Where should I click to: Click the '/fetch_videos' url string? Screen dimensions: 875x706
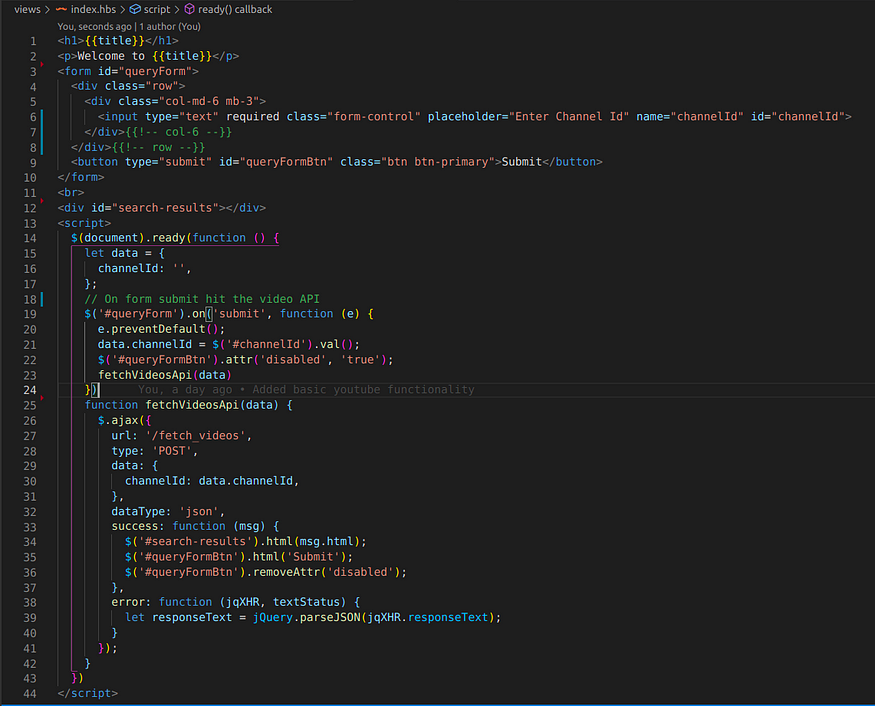coord(195,436)
